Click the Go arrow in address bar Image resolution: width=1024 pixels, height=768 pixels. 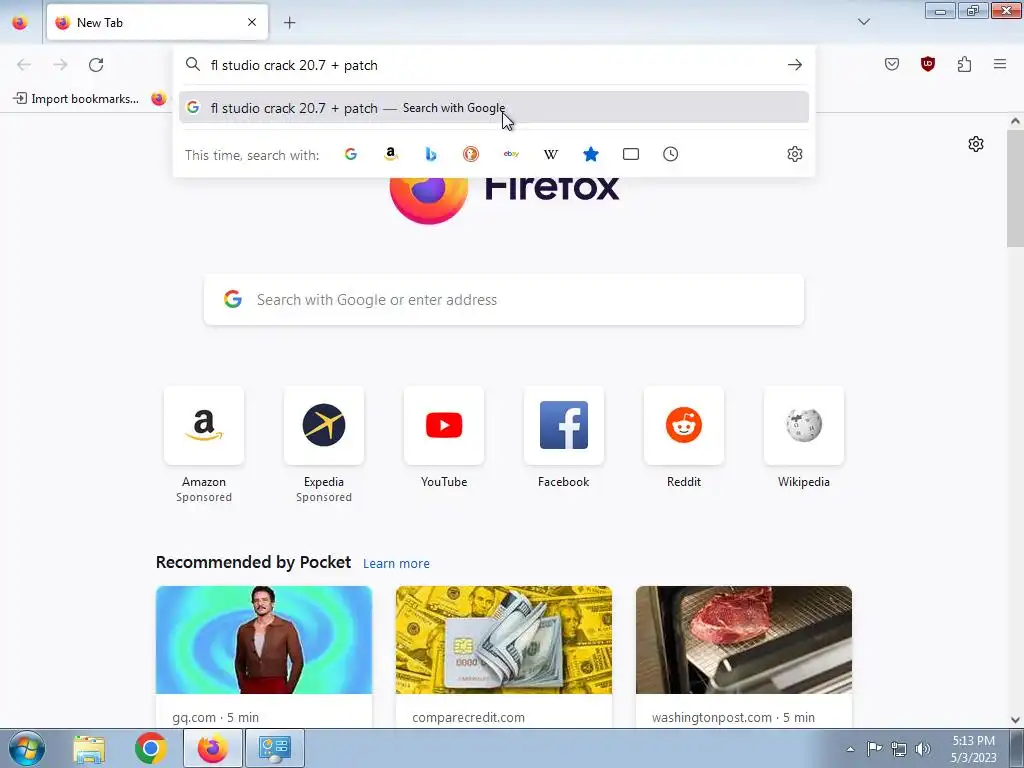point(795,65)
